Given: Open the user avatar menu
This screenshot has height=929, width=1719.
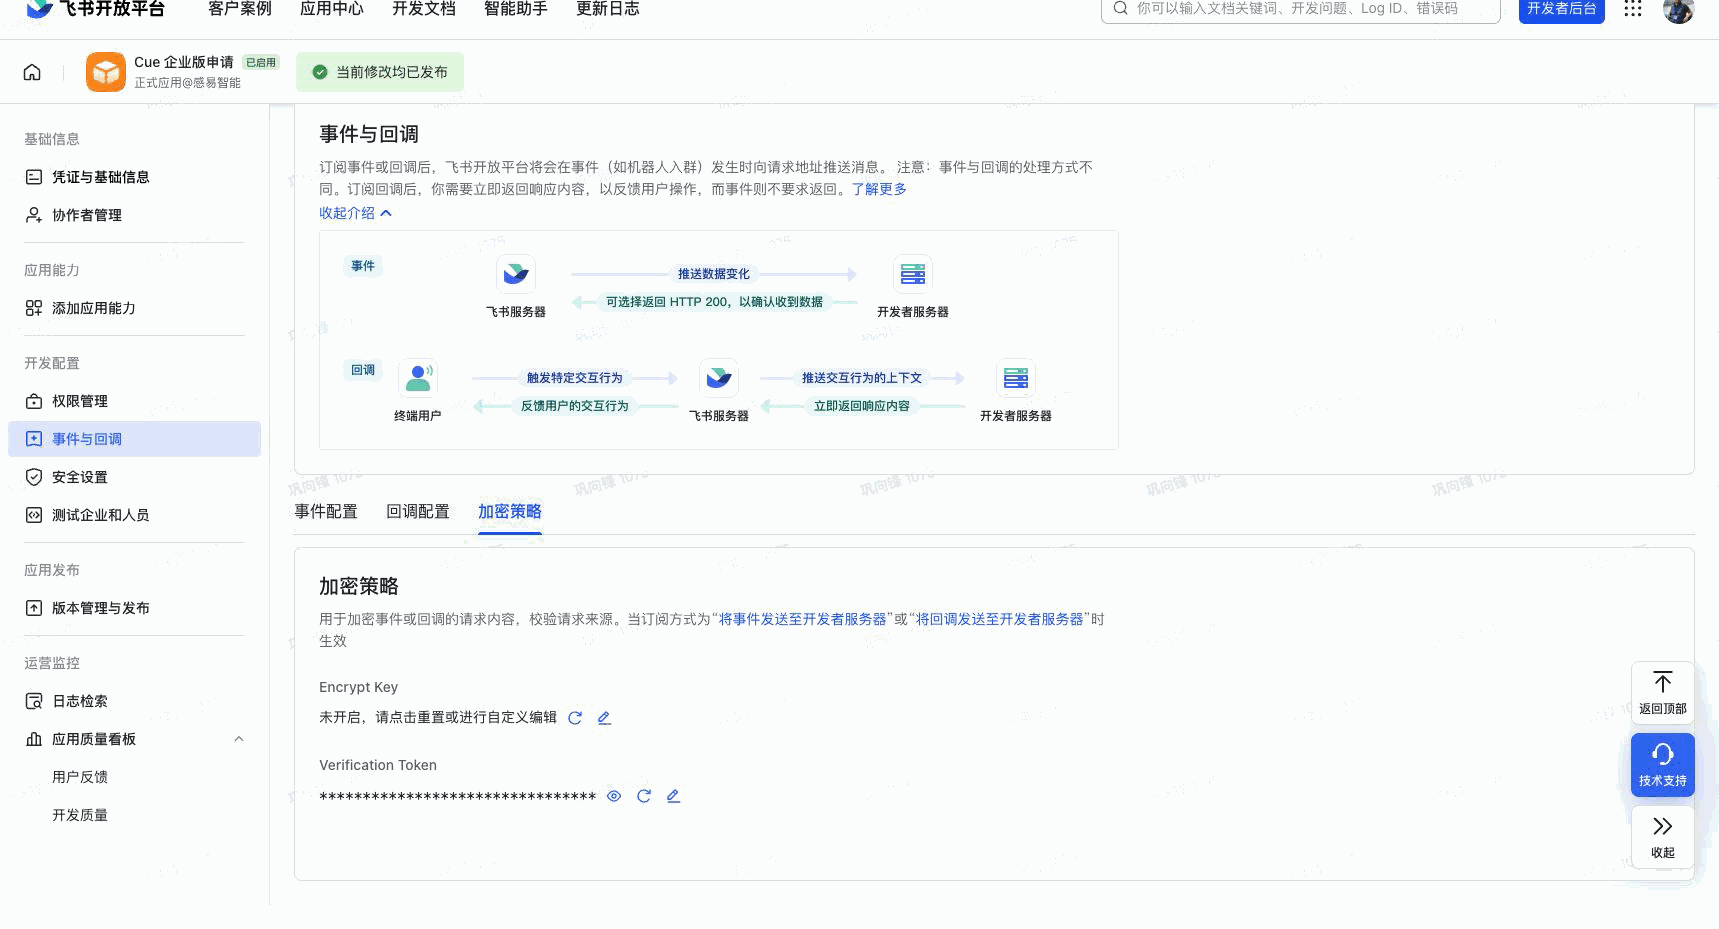Looking at the screenshot, I should pos(1678,10).
